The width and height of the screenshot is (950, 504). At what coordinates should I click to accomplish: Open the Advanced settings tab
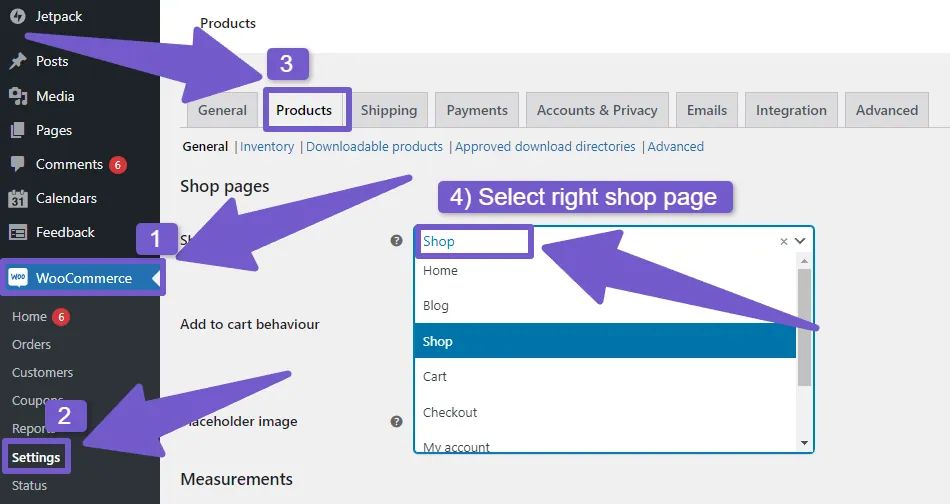coord(886,110)
